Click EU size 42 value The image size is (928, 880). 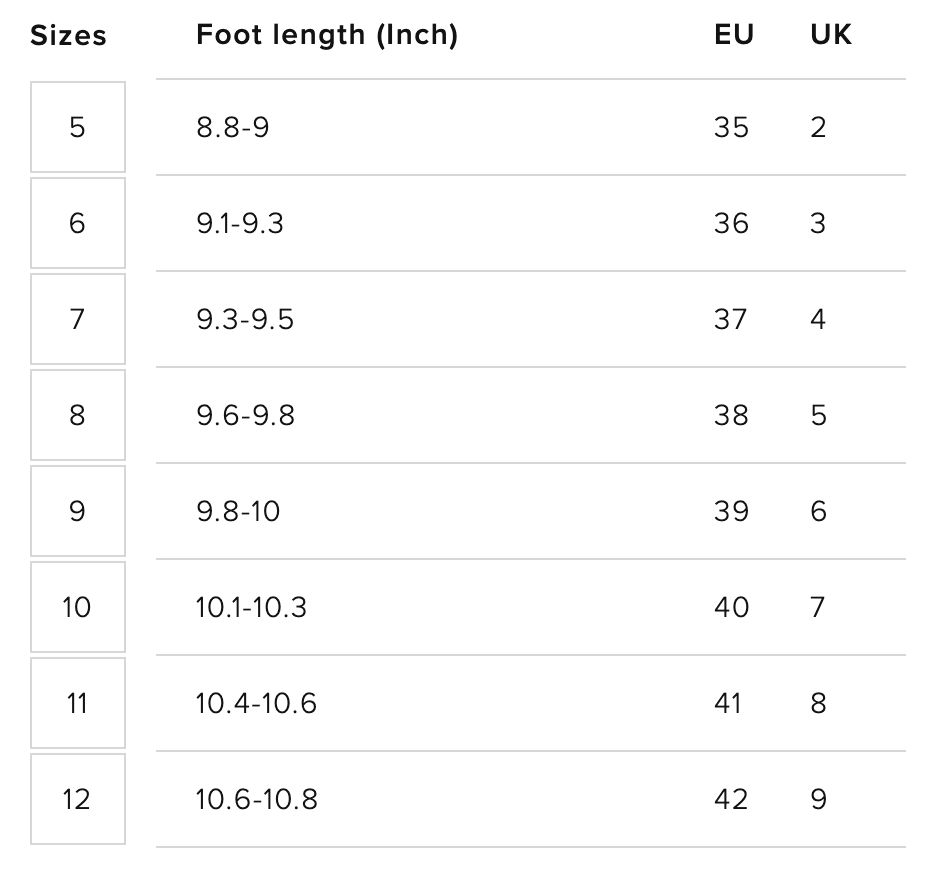(731, 799)
